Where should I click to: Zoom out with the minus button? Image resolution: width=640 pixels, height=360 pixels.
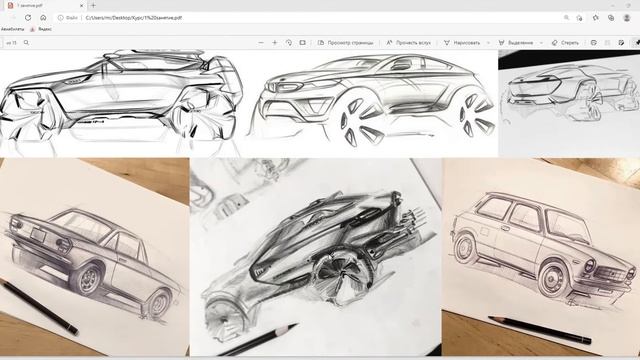point(261,42)
